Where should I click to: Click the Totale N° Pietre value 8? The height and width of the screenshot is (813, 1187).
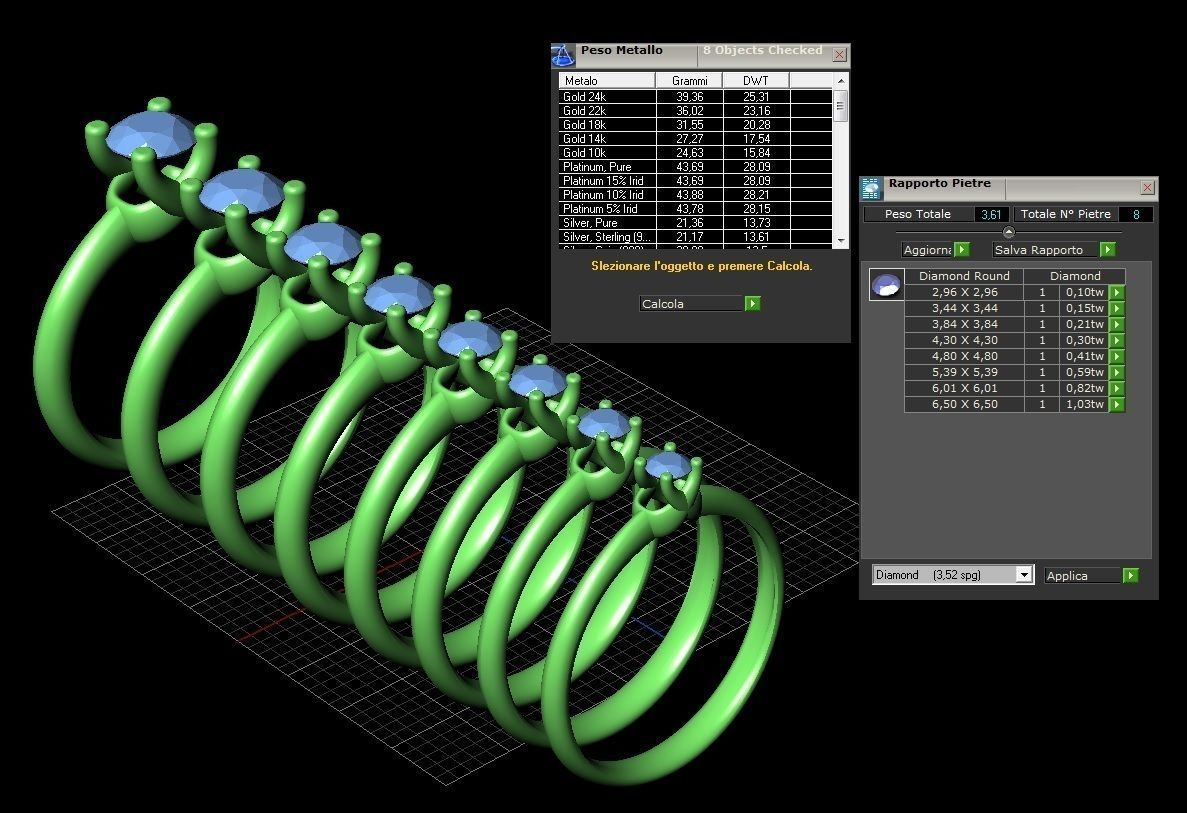pyautogui.click(x=1136, y=214)
